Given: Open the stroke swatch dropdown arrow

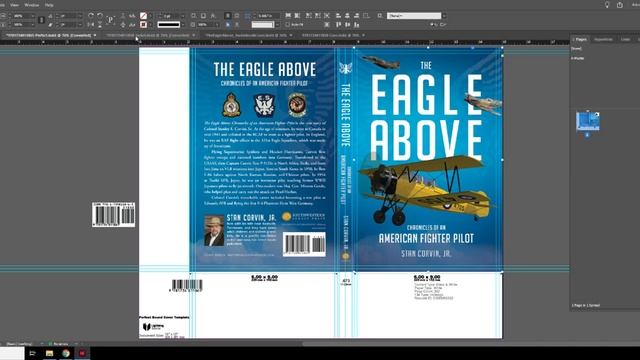Looking at the screenshot, I should coord(150,24).
